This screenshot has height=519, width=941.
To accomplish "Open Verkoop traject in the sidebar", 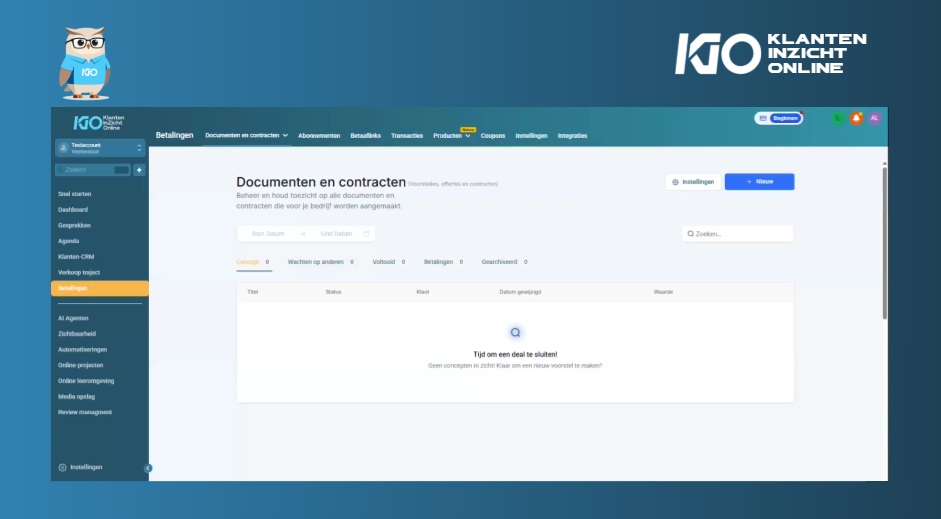I will tap(79, 272).
